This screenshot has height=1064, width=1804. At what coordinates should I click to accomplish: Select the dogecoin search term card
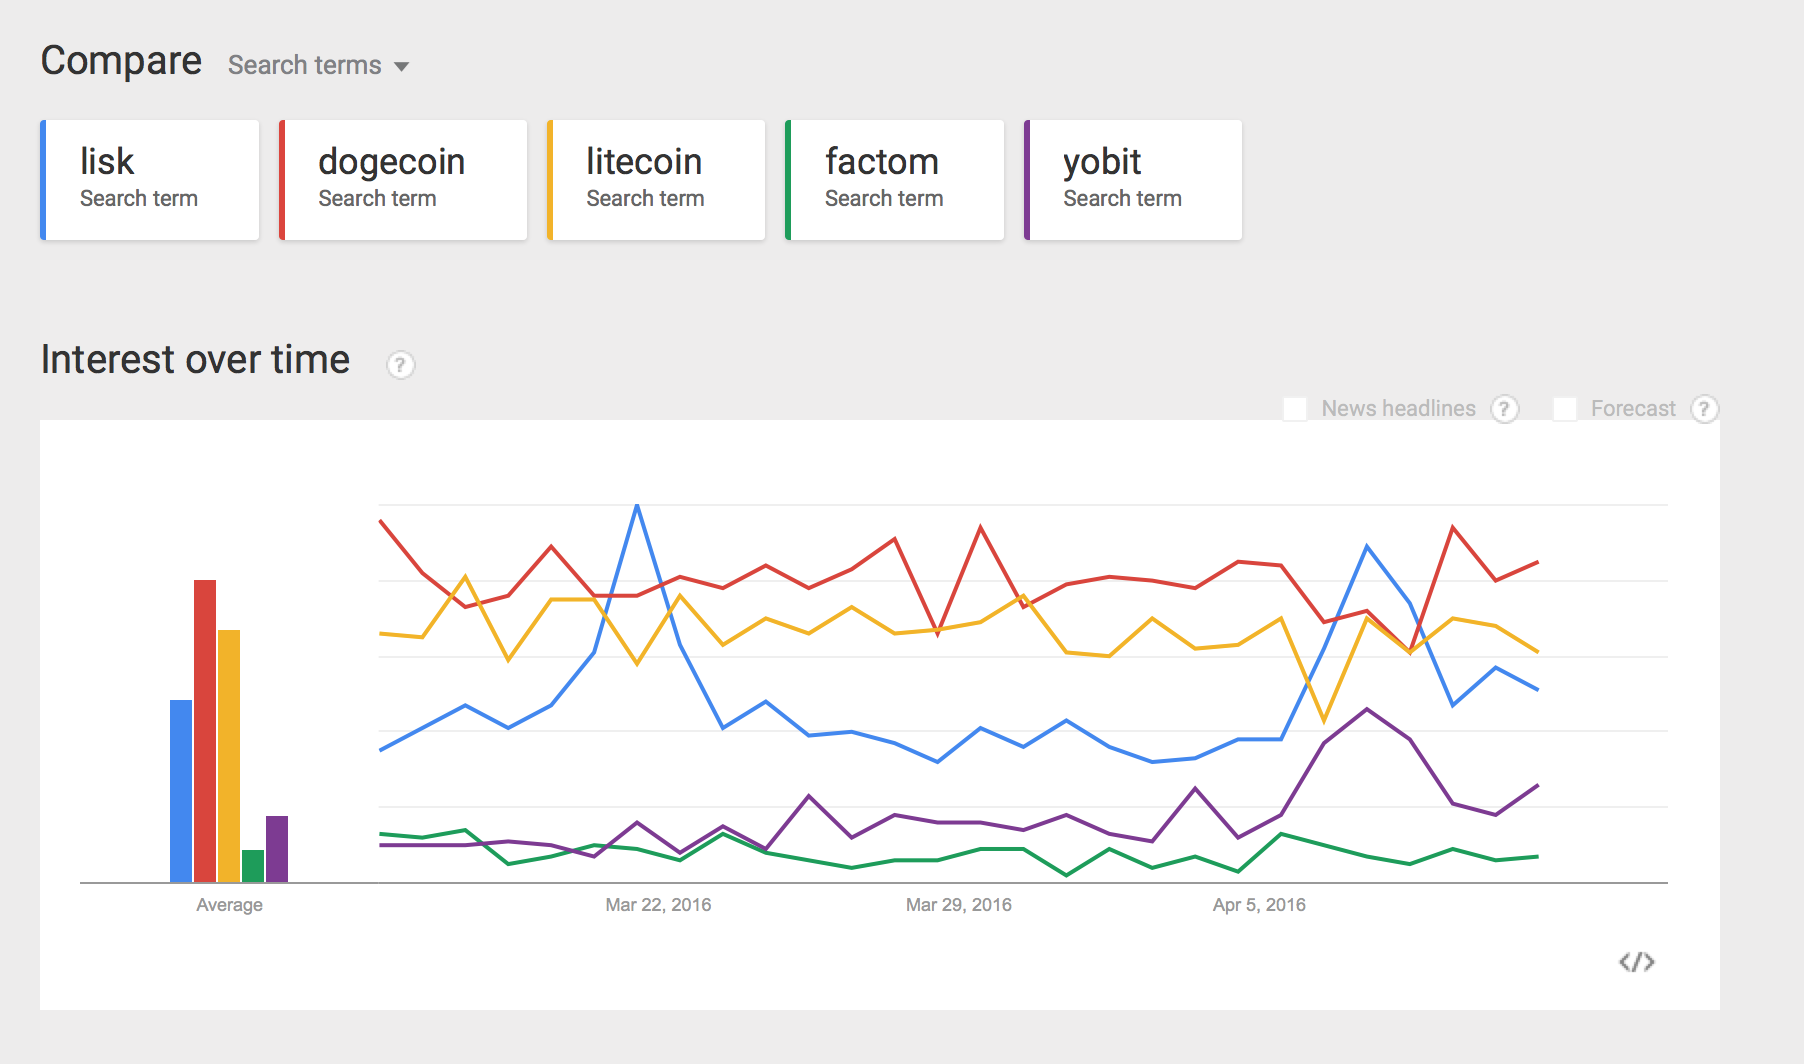tap(403, 180)
